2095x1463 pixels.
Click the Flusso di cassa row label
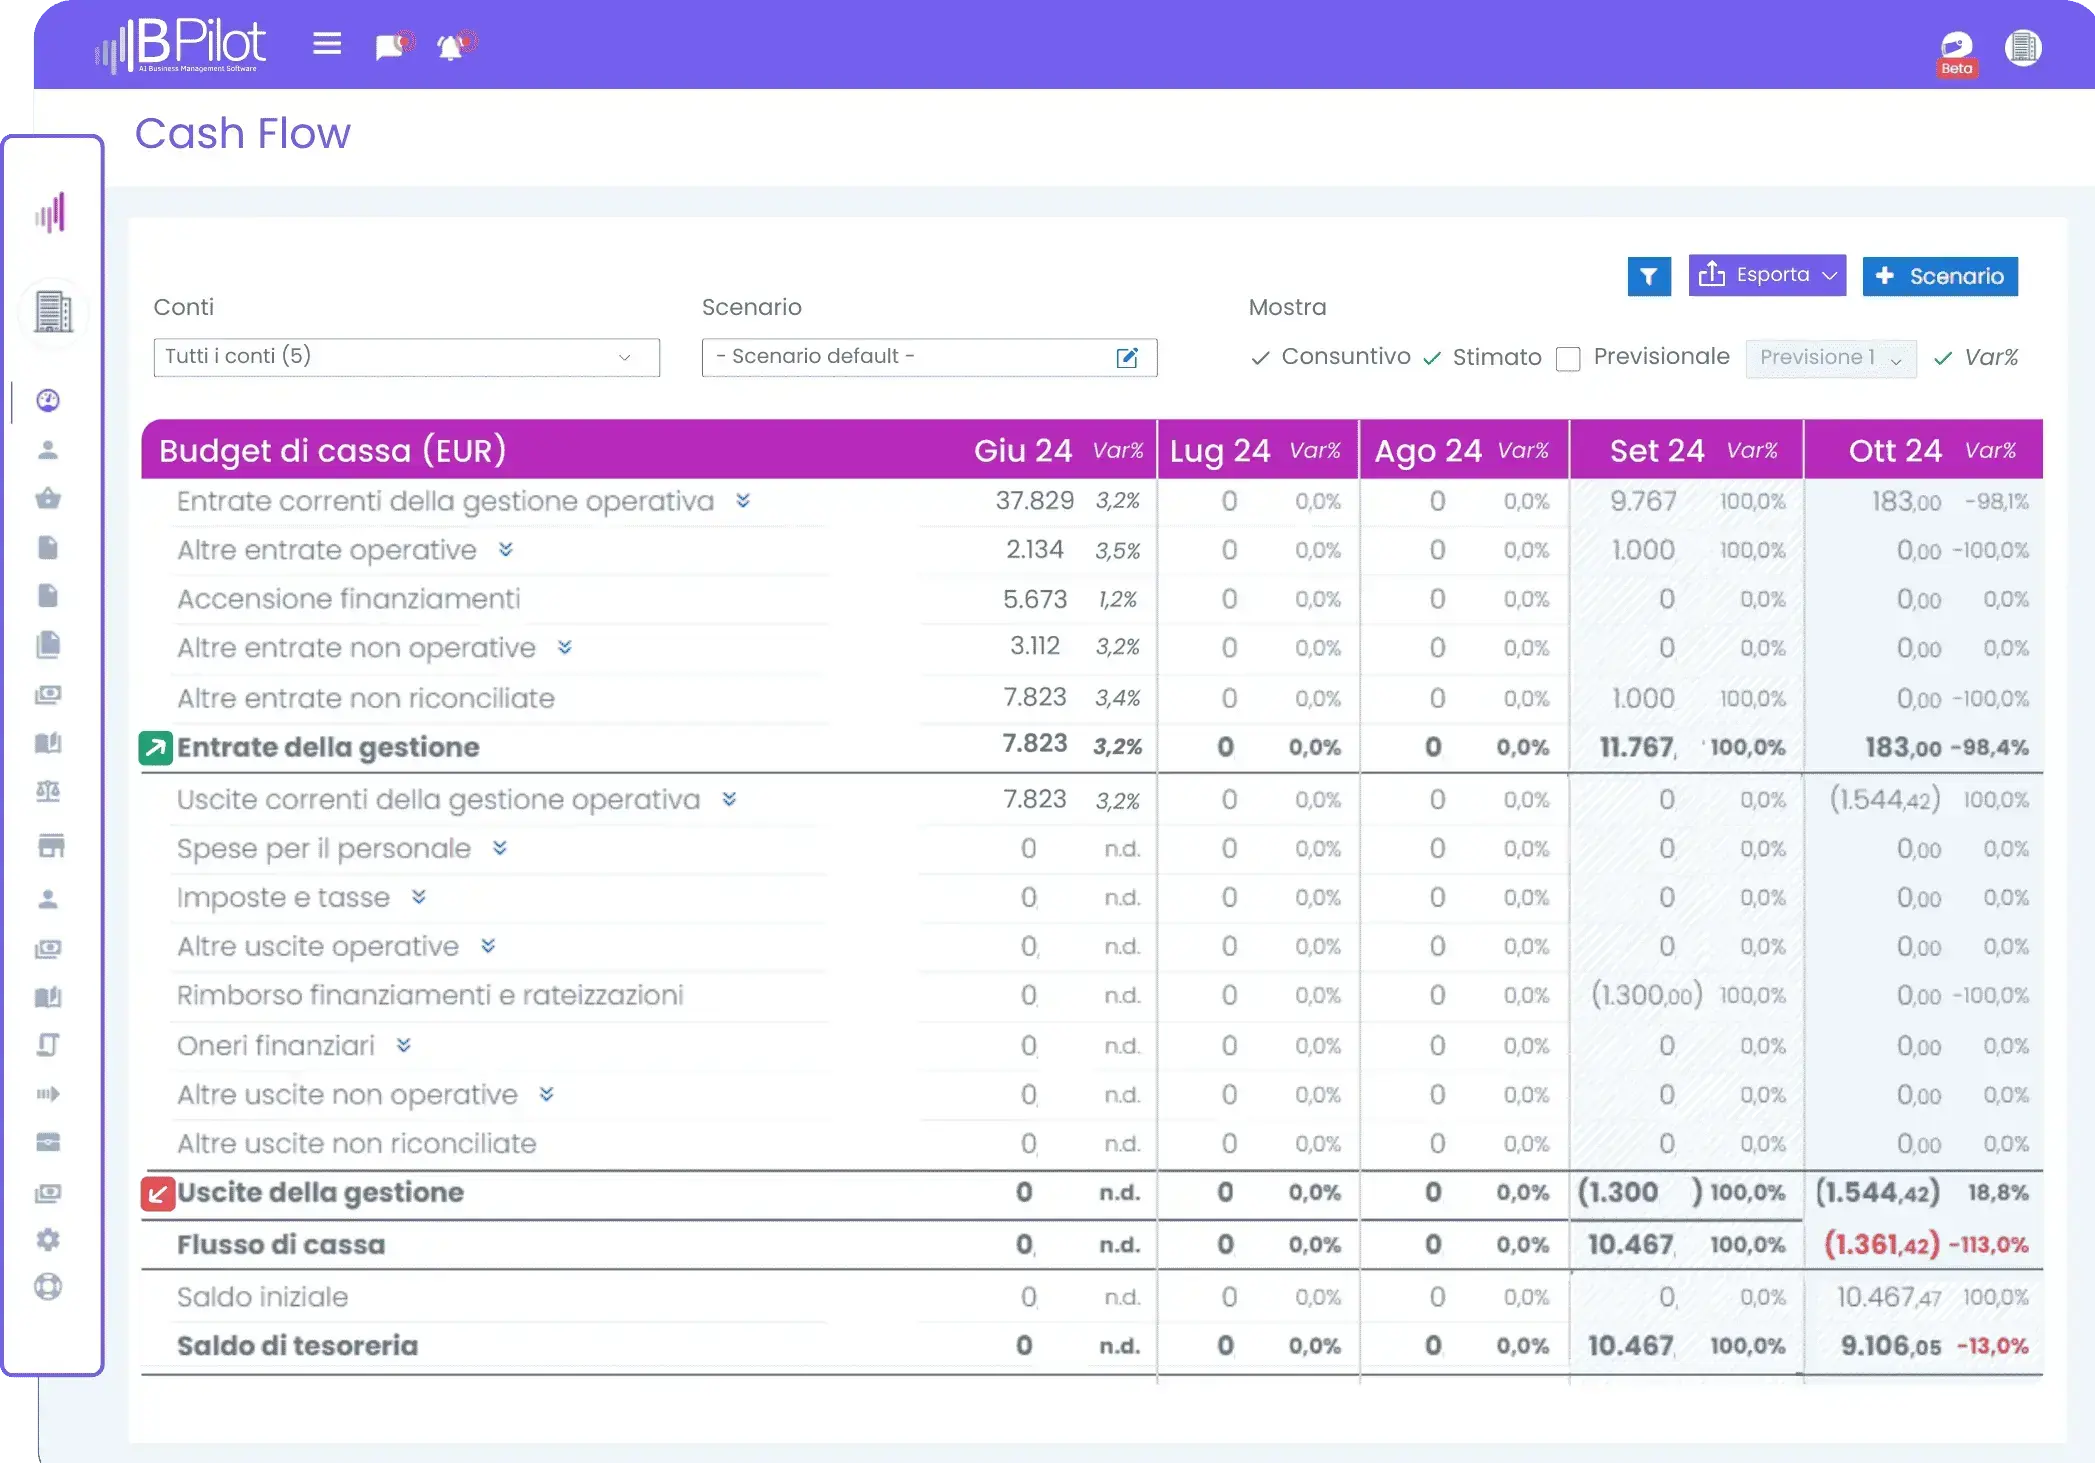point(281,1245)
